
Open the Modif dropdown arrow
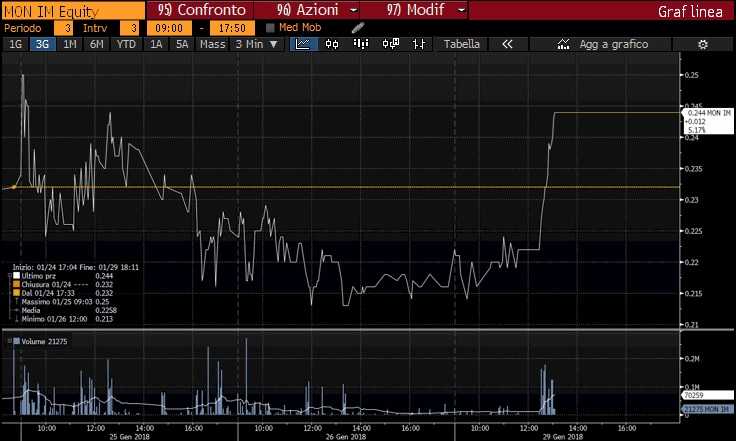(x=460, y=10)
